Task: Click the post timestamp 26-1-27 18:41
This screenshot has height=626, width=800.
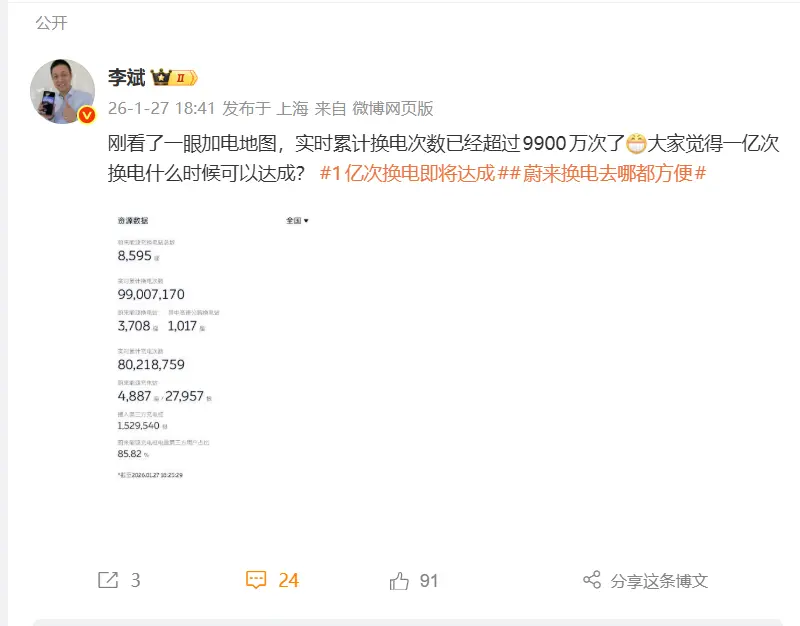Action: pos(161,108)
